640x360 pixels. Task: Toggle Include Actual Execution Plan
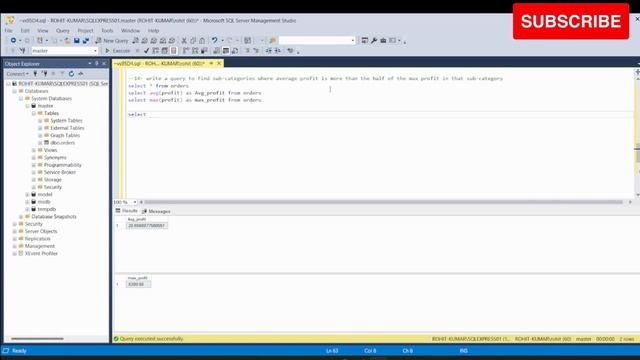(186, 51)
